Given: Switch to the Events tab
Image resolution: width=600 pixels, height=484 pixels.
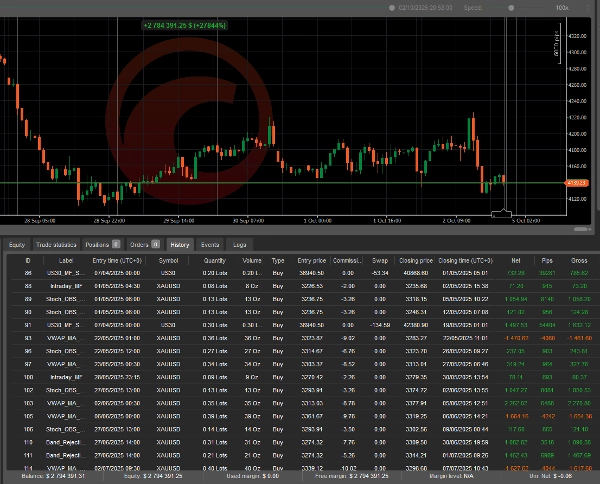Looking at the screenshot, I should tap(210, 244).
